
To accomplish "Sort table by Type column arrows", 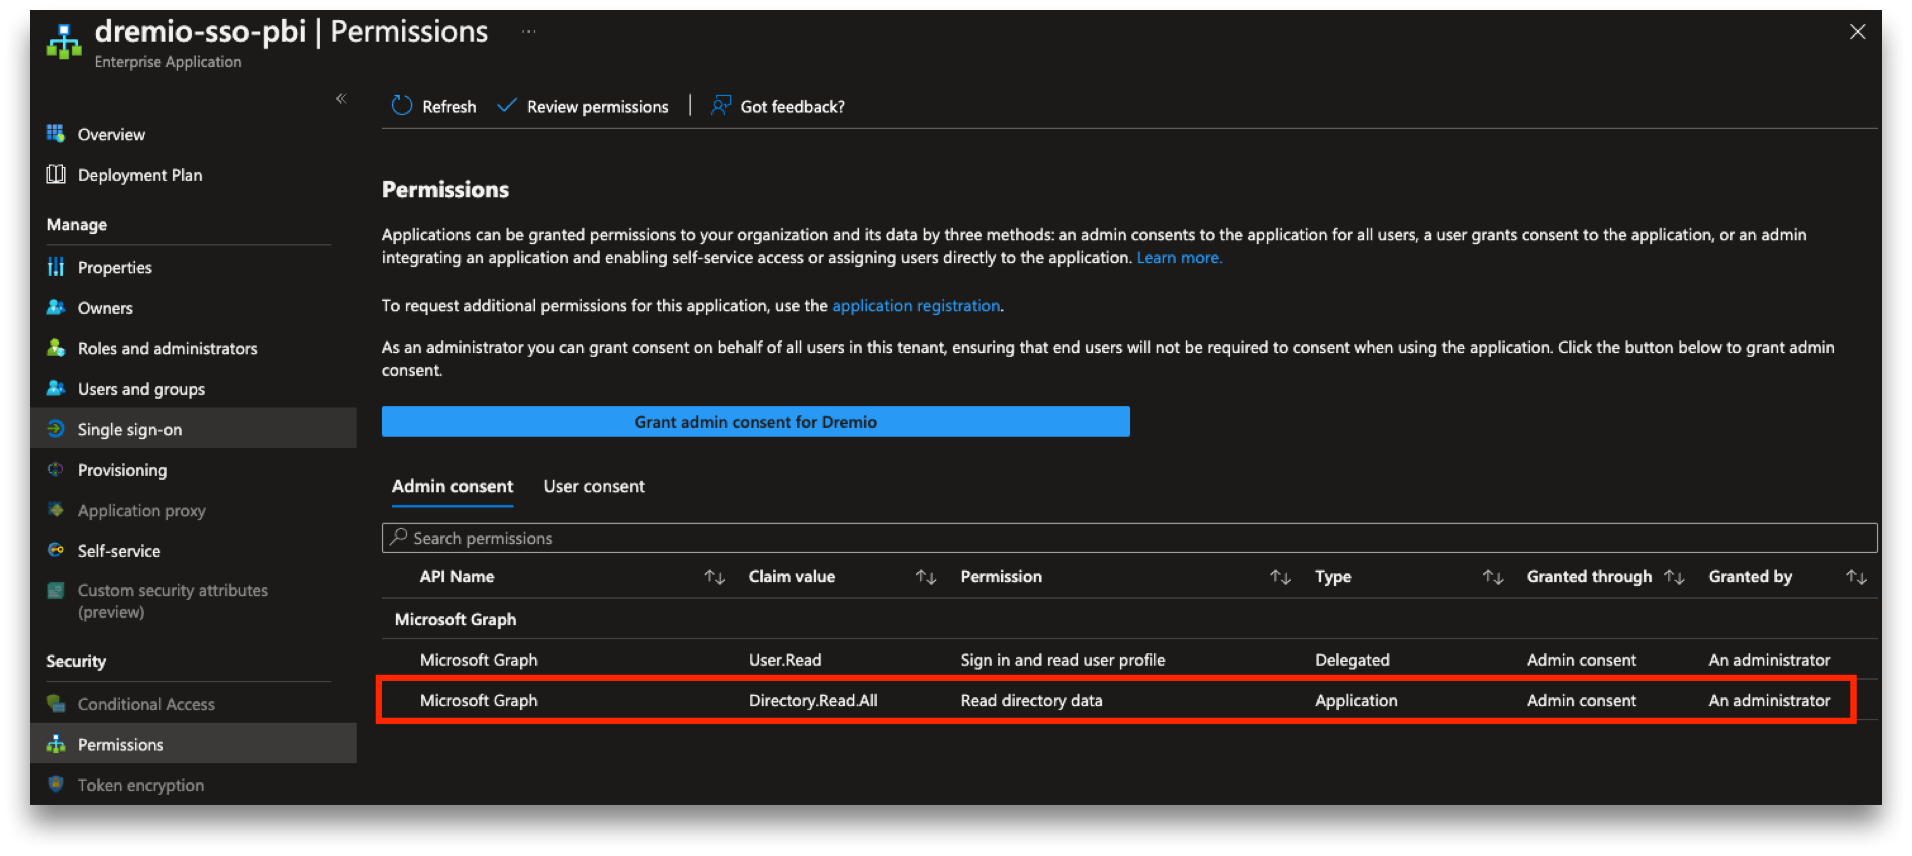I will (1493, 577).
